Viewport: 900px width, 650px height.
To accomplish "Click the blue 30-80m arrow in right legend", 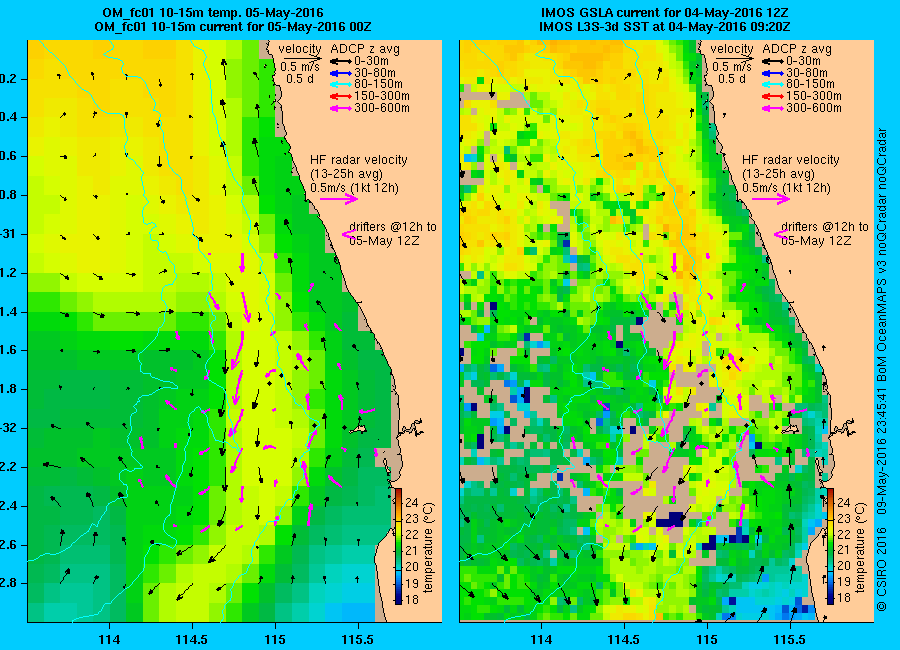I will [x=773, y=73].
